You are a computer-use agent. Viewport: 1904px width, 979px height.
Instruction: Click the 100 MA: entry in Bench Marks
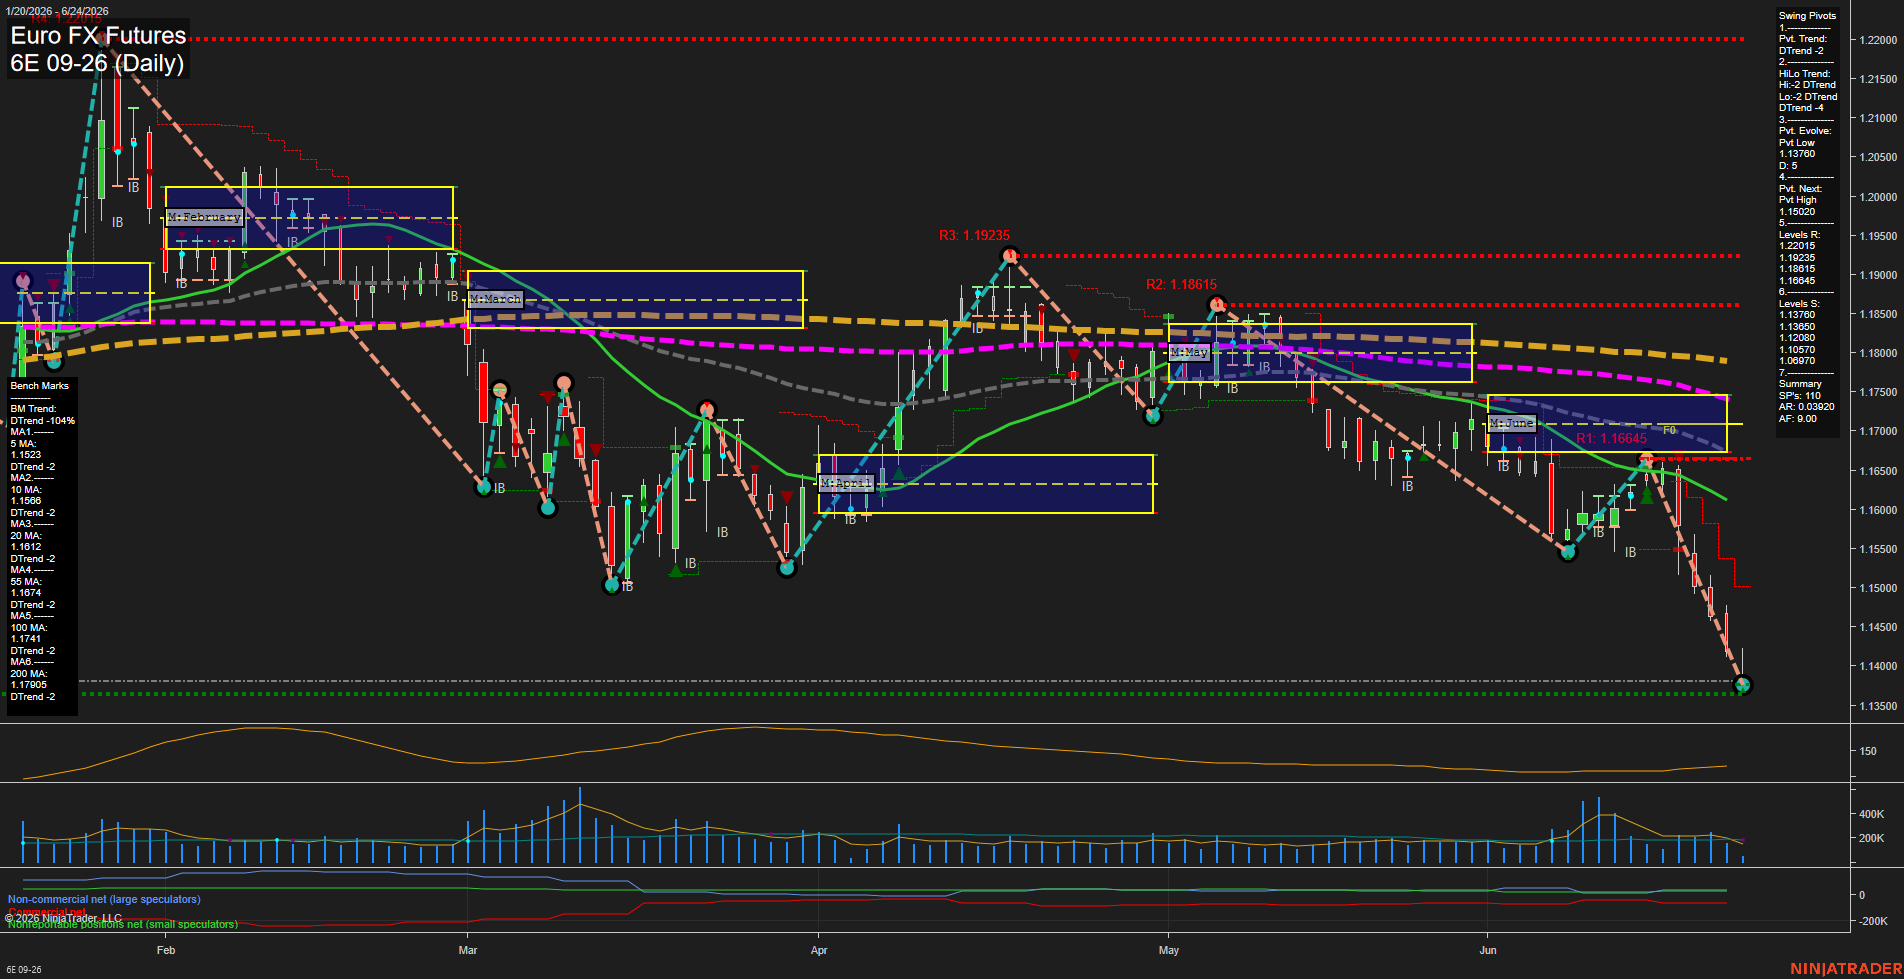(x=29, y=628)
